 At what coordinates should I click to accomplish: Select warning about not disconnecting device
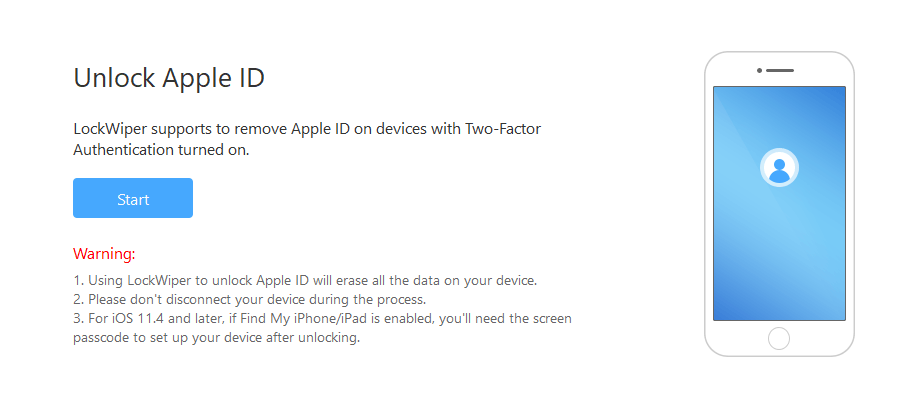pos(249,299)
